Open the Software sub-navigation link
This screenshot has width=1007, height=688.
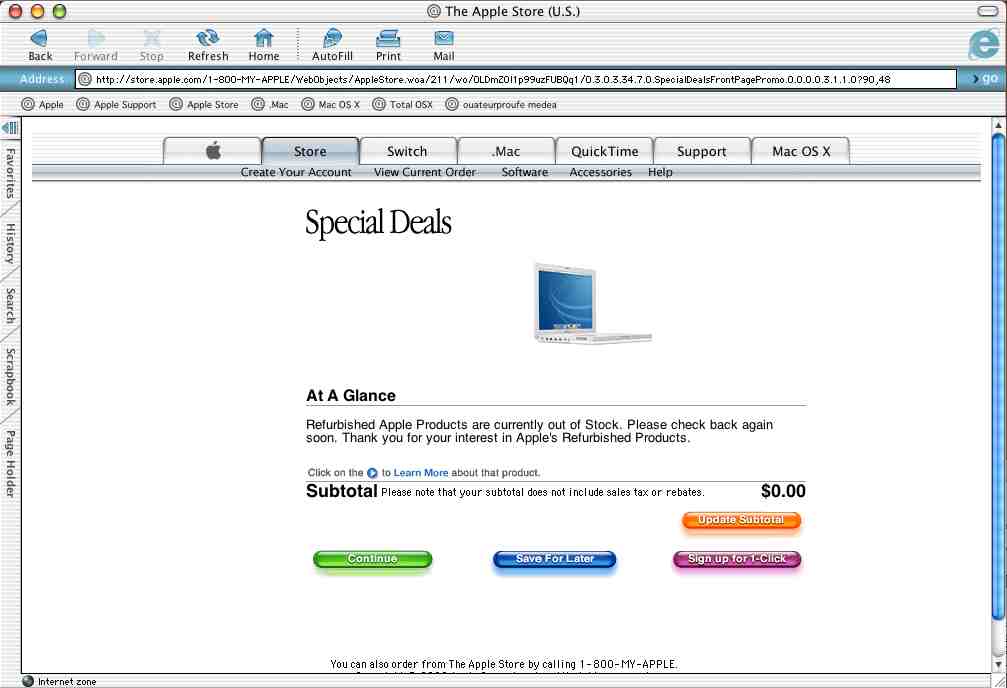525,172
